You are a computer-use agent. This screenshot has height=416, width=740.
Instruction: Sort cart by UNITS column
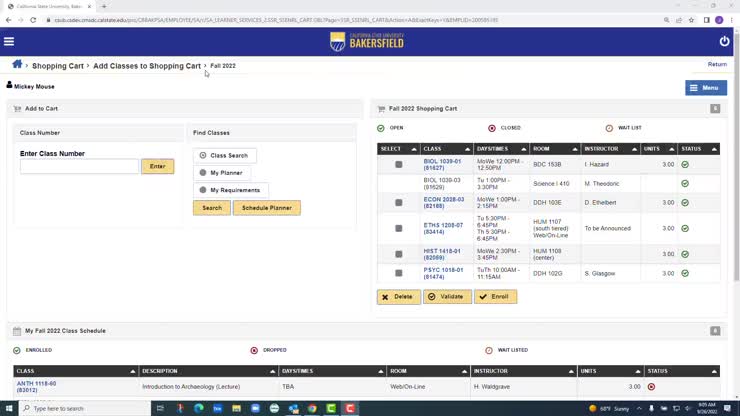659,149
